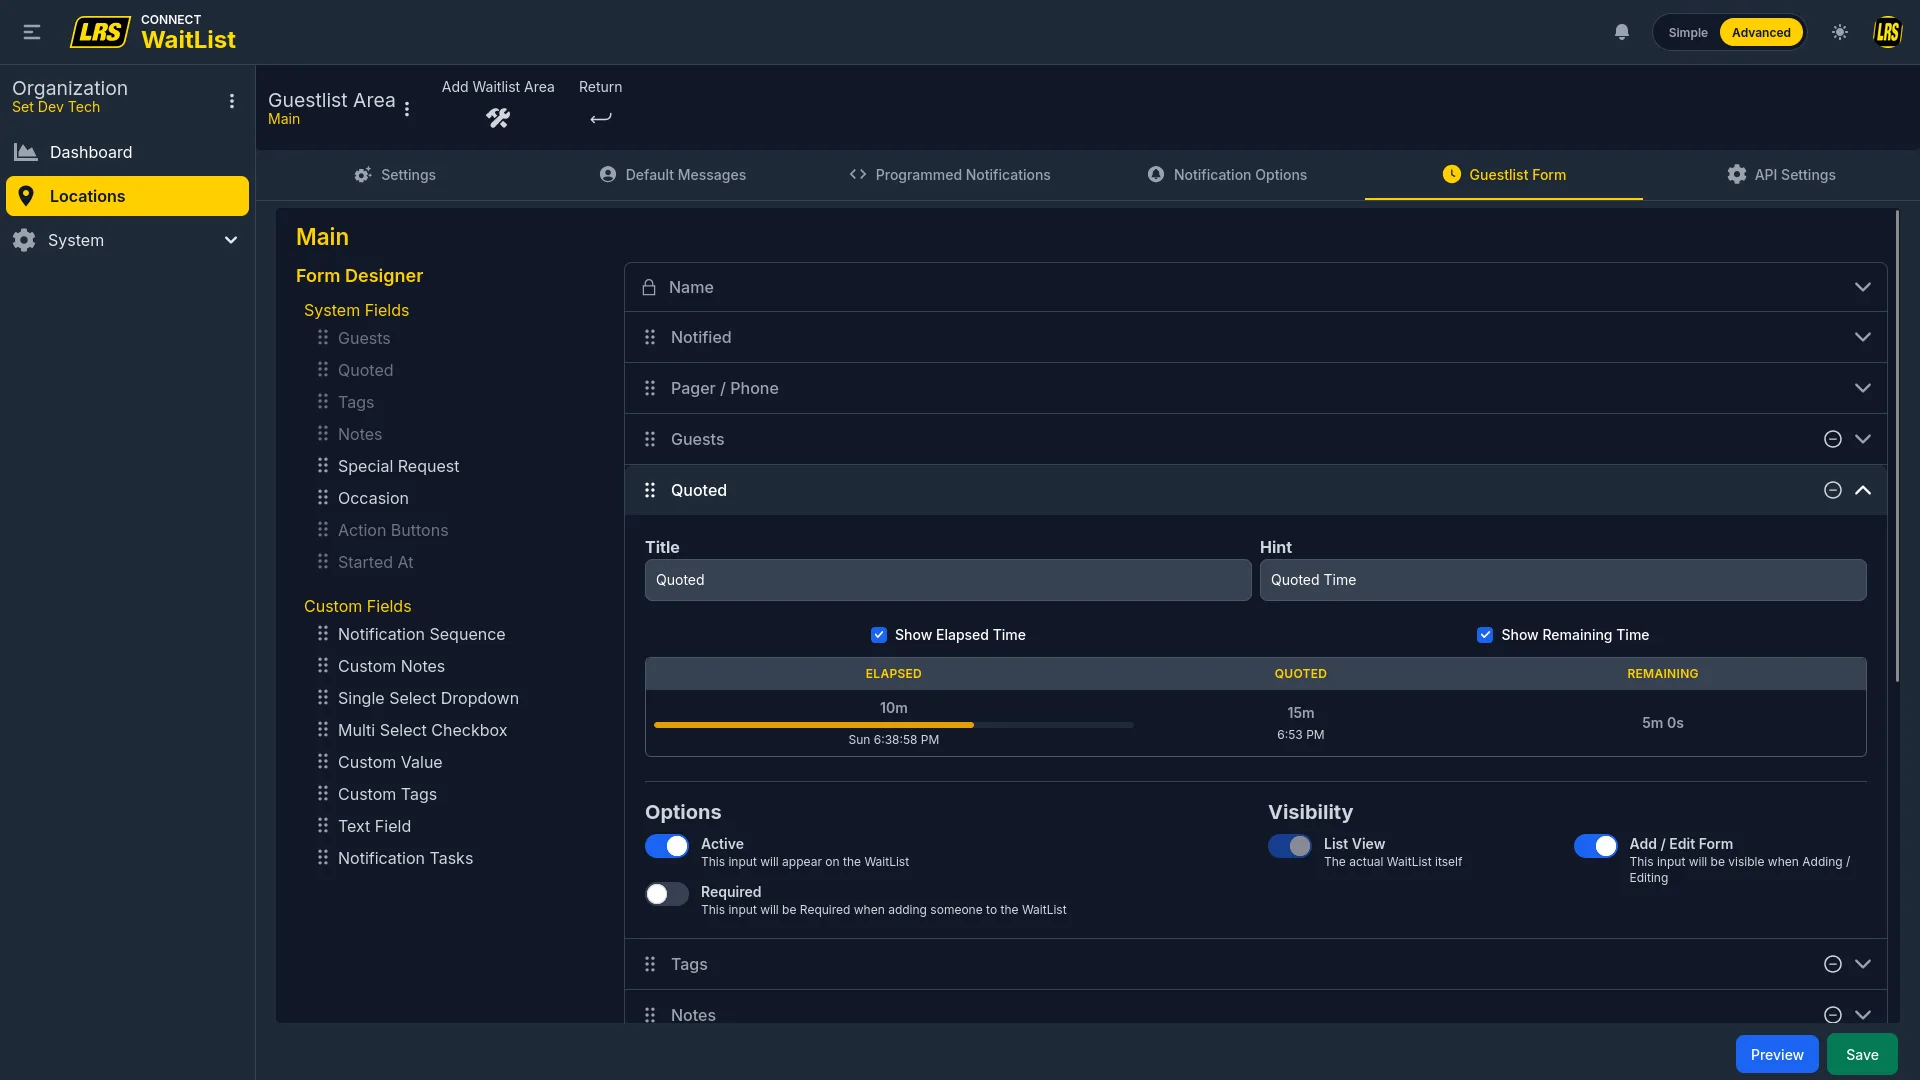Click the elapsed time progress bar

point(893,725)
